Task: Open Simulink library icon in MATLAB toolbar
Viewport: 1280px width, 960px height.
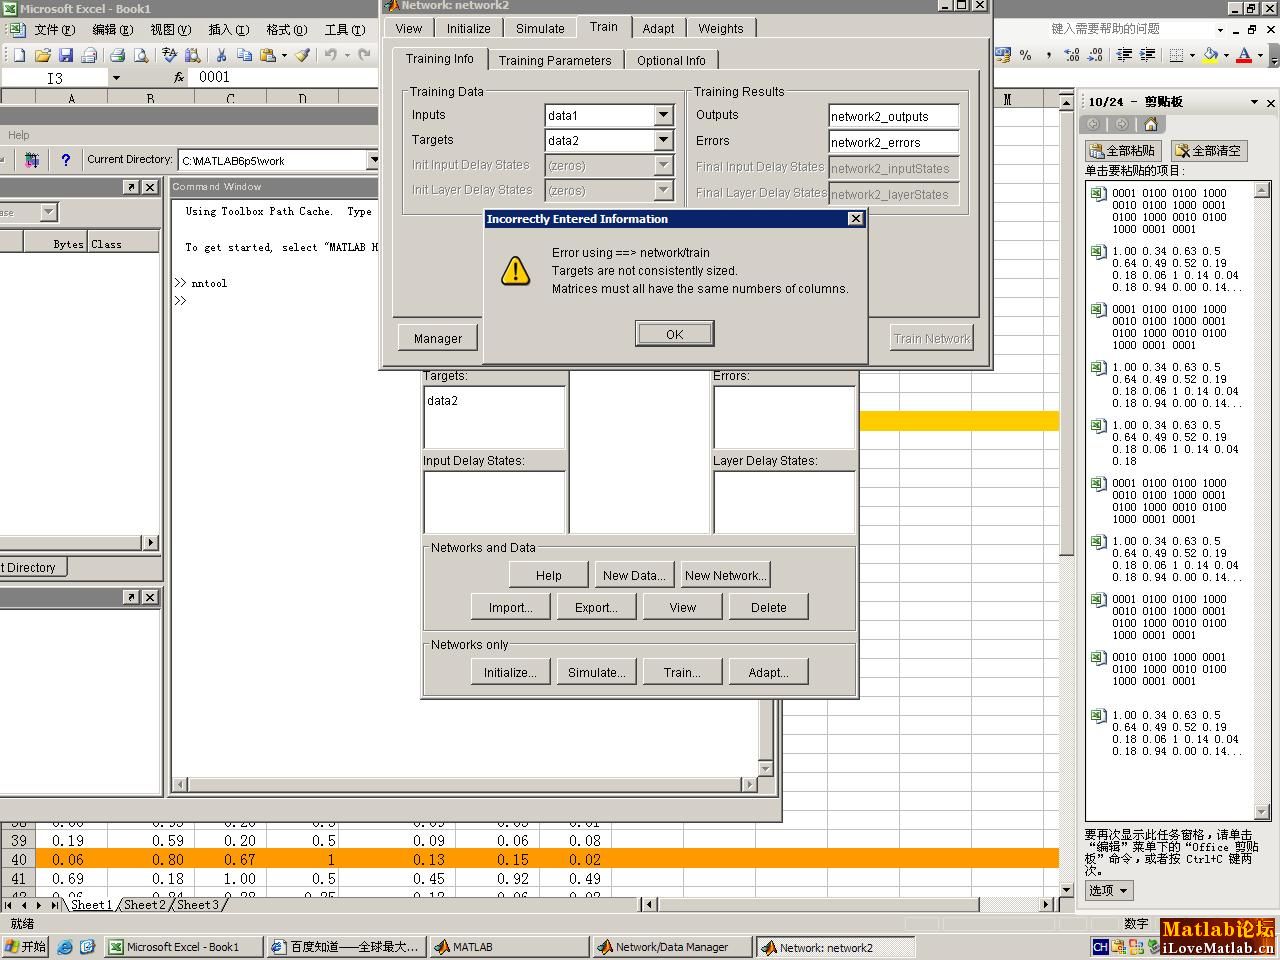Action: tap(32, 159)
